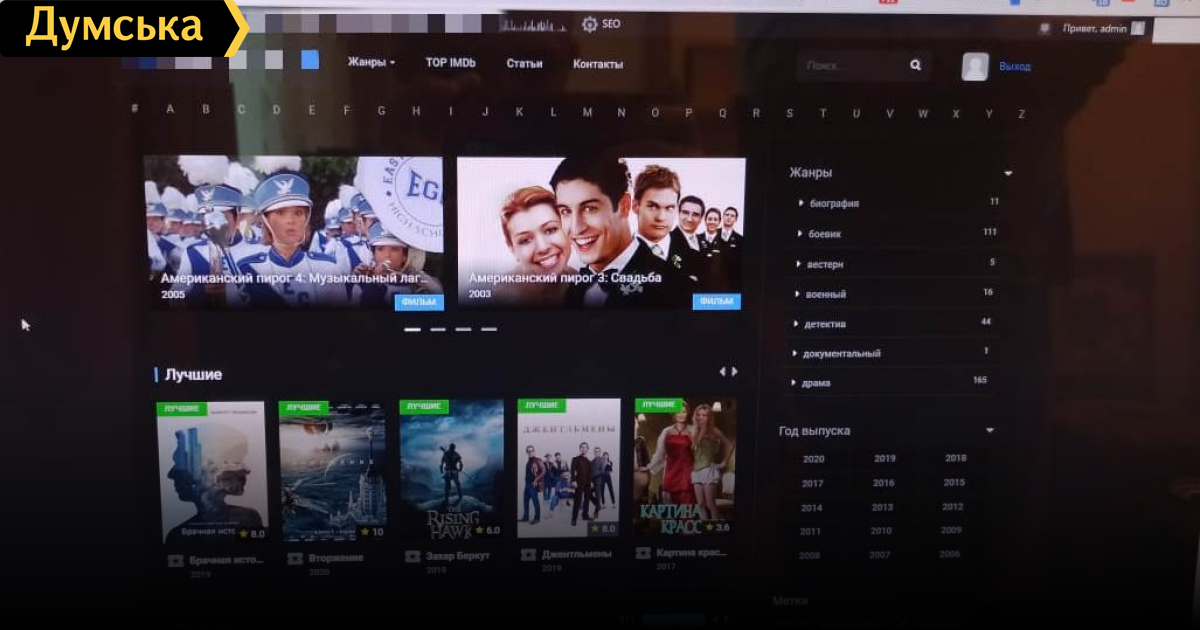Open the драма genre link
The height and width of the screenshot is (630, 1200).
click(x=816, y=383)
